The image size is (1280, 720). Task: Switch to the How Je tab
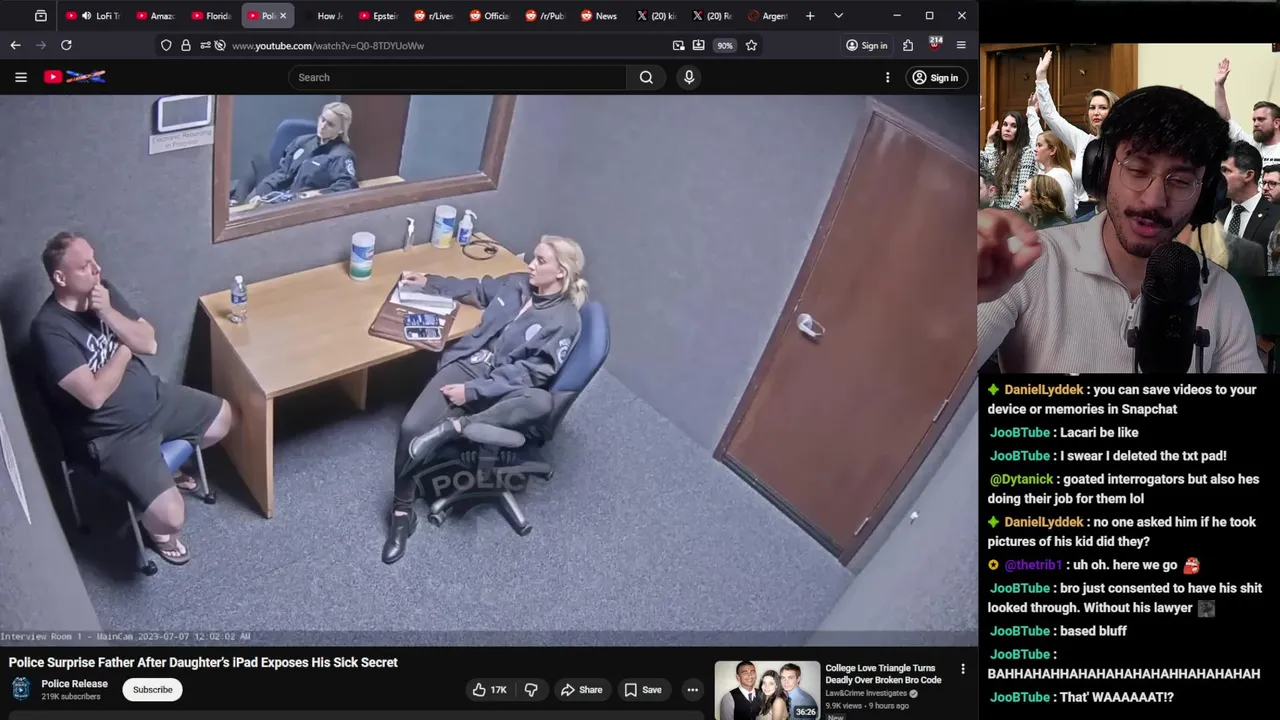click(x=324, y=16)
